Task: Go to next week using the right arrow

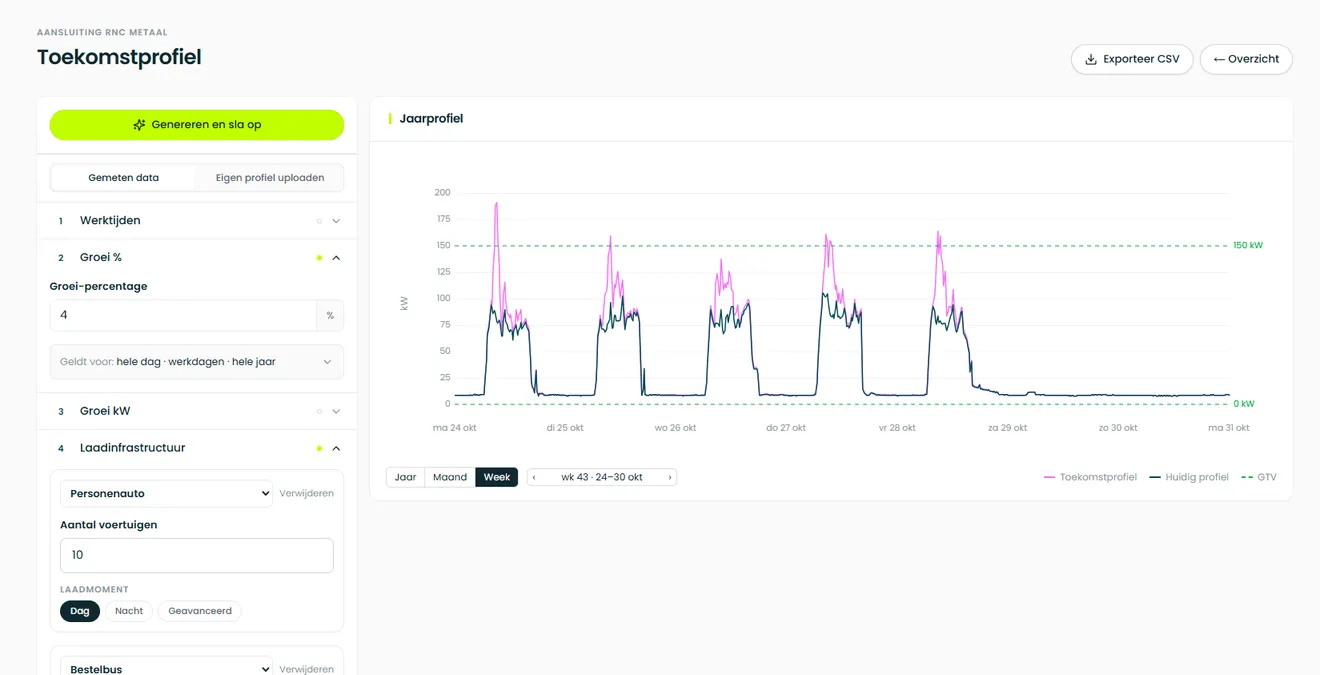Action: pyautogui.click(x=670, y=478)
